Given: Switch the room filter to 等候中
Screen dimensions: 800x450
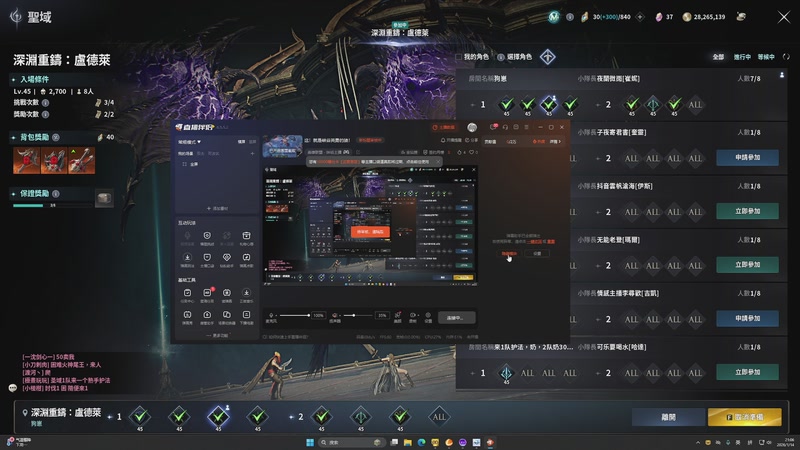Looking at the screenshot, I should pyautogui.click(x=766, y=57).
